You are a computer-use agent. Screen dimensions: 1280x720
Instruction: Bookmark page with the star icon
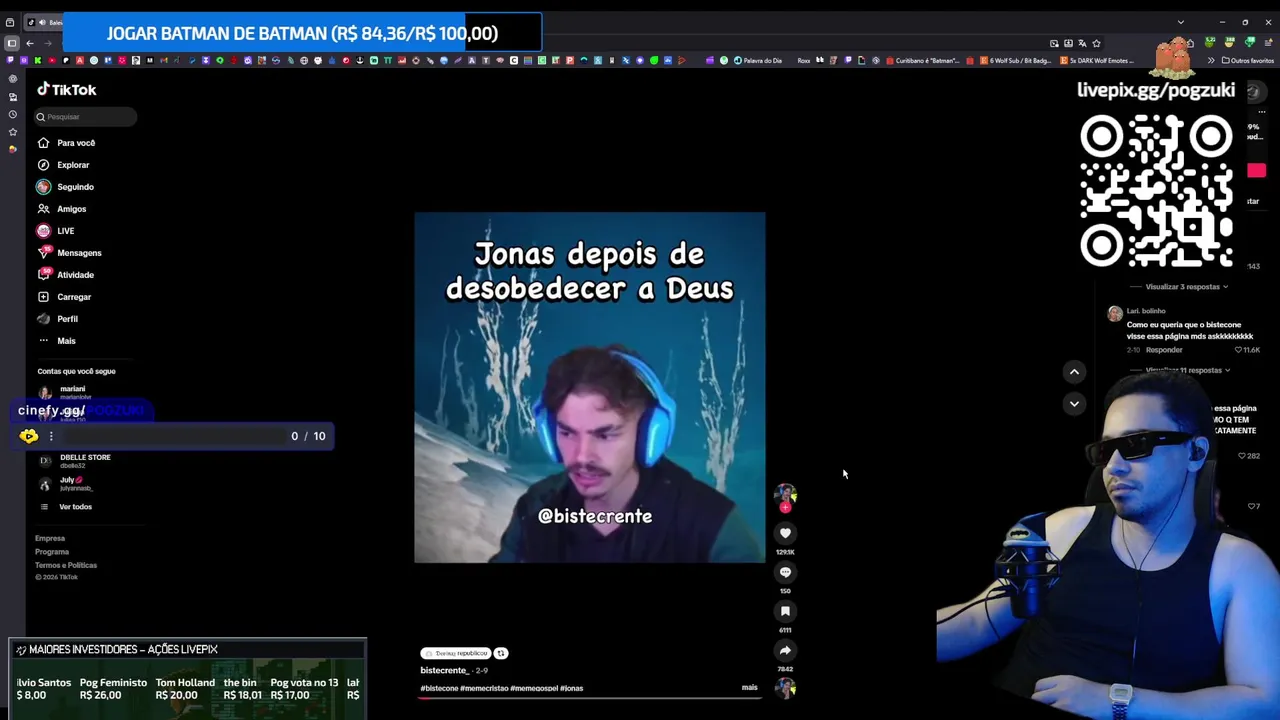[1096, 43]
